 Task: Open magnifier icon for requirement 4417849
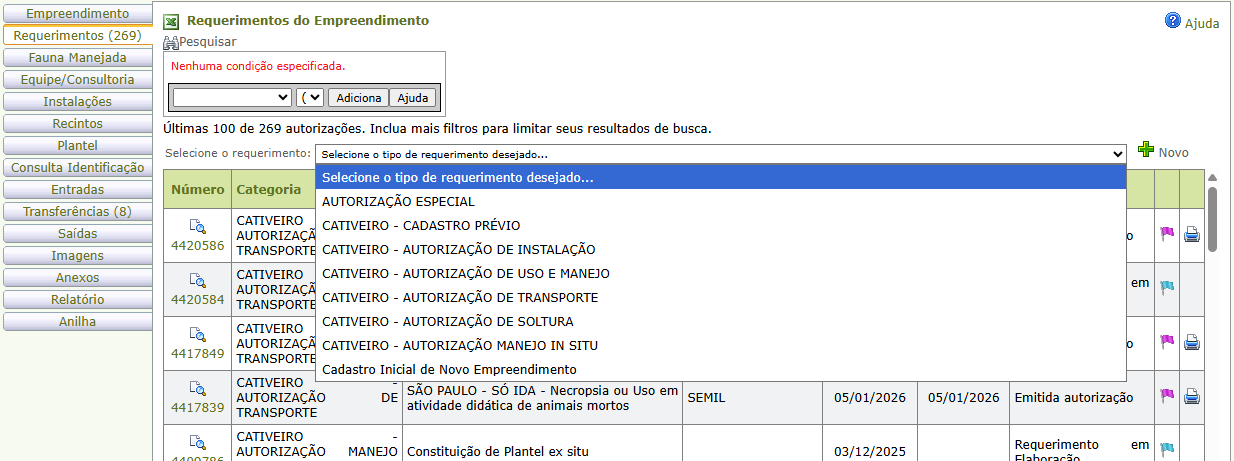click(197, 335)
